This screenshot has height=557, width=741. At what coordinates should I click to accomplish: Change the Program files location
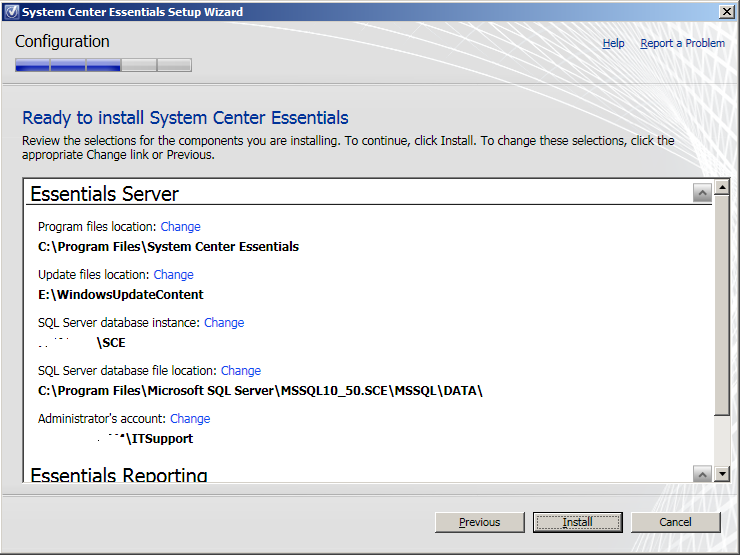(x=180, y=227)
